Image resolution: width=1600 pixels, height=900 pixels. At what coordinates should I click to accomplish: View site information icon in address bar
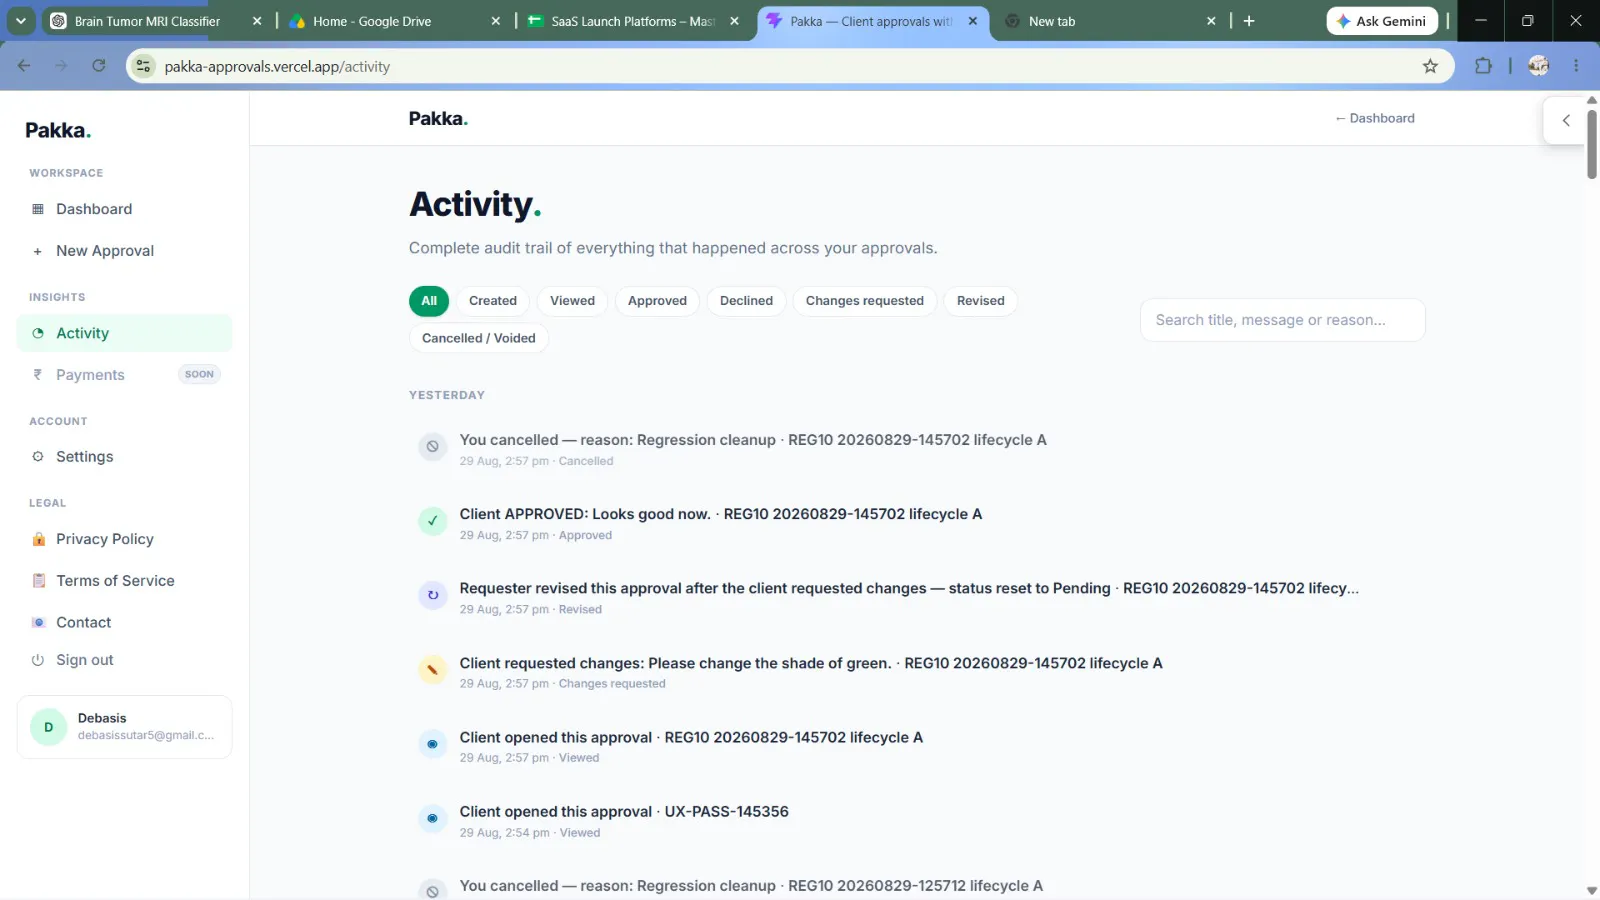pyautogui.click(x=144, y=66)
